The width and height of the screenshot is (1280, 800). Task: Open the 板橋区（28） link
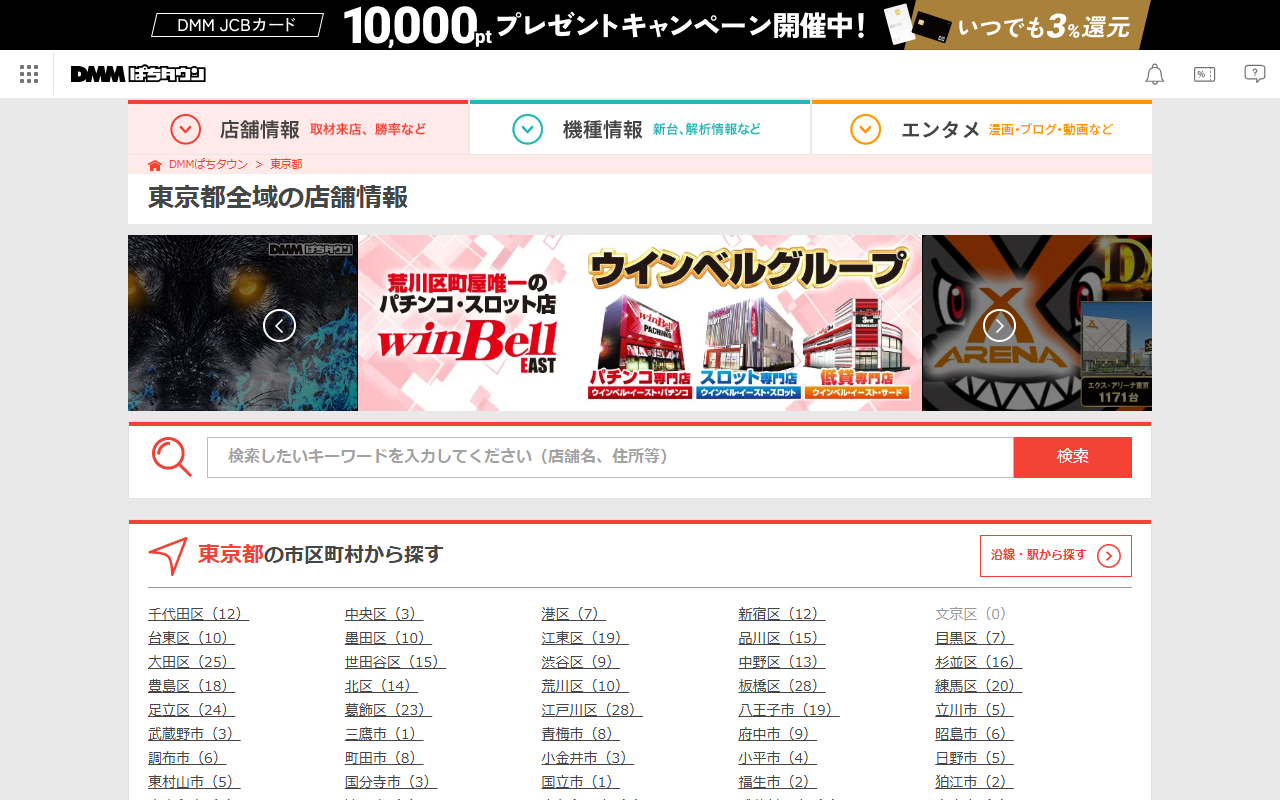point(782,686)
